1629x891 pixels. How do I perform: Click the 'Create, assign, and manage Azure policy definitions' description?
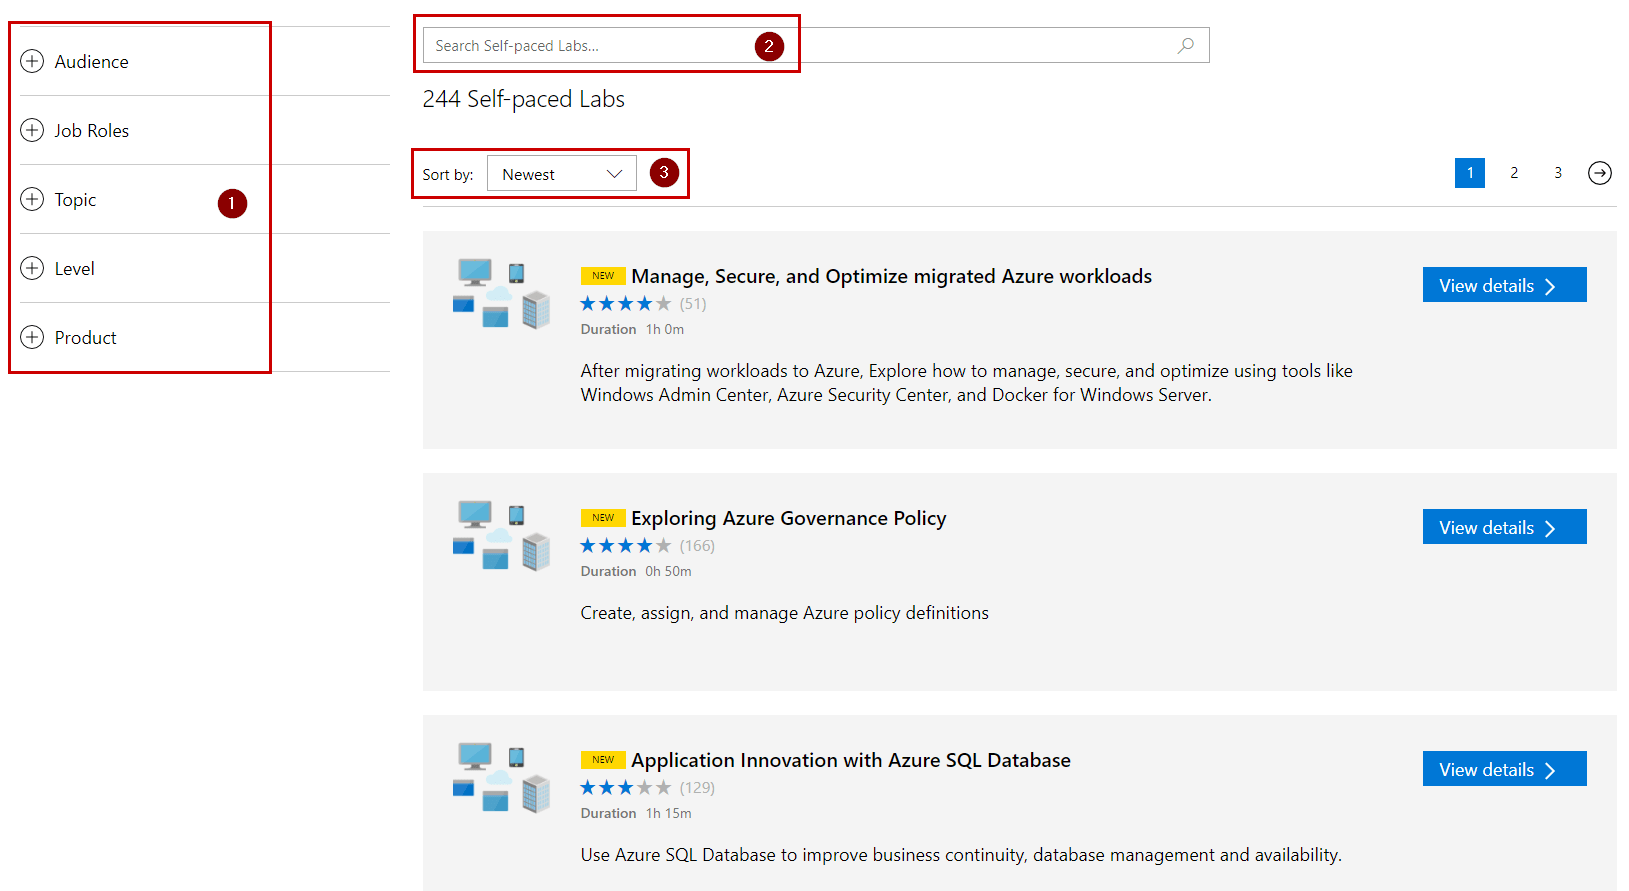point(784,613)
